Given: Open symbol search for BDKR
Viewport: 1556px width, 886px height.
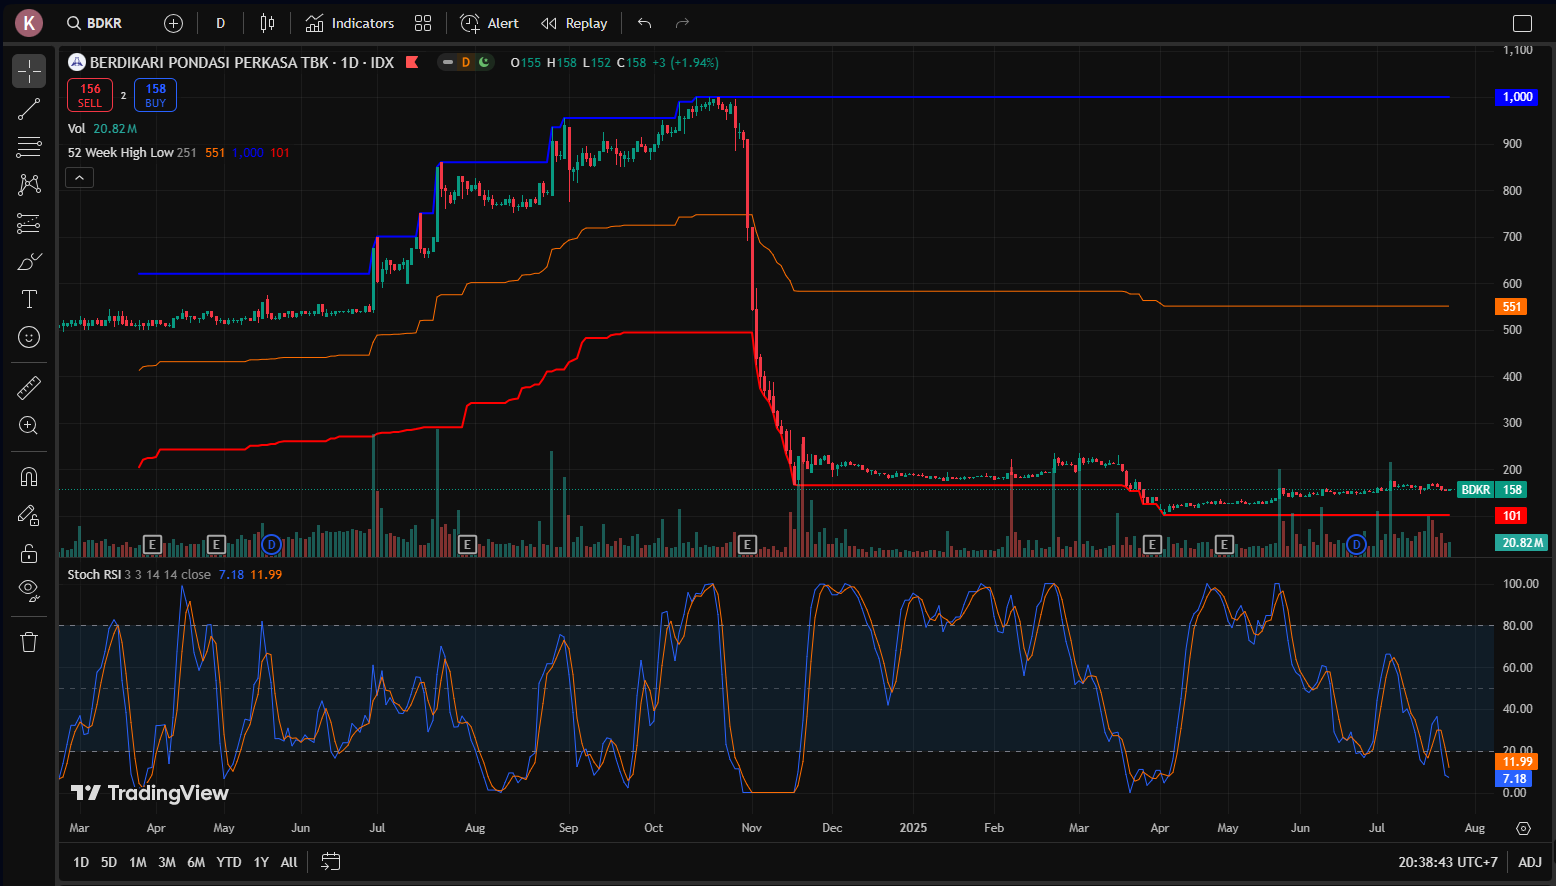Looking at the screenshot, I should (x=94, y=23).
